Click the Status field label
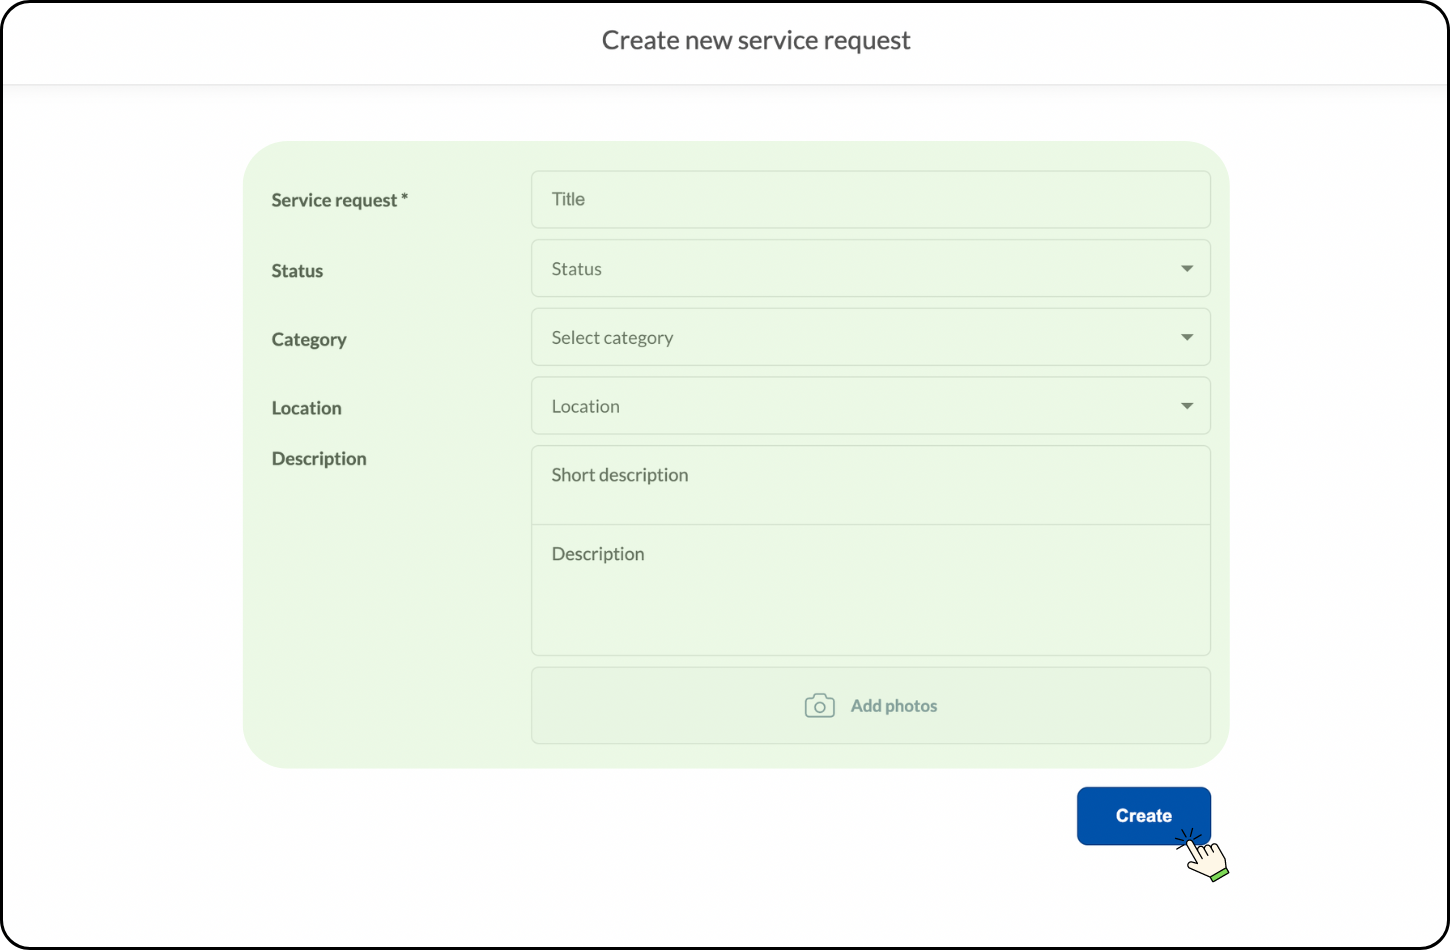Image resolution: width=1450 pixels, height=950 pixels. pyautogui.click(x=297, y=271)
